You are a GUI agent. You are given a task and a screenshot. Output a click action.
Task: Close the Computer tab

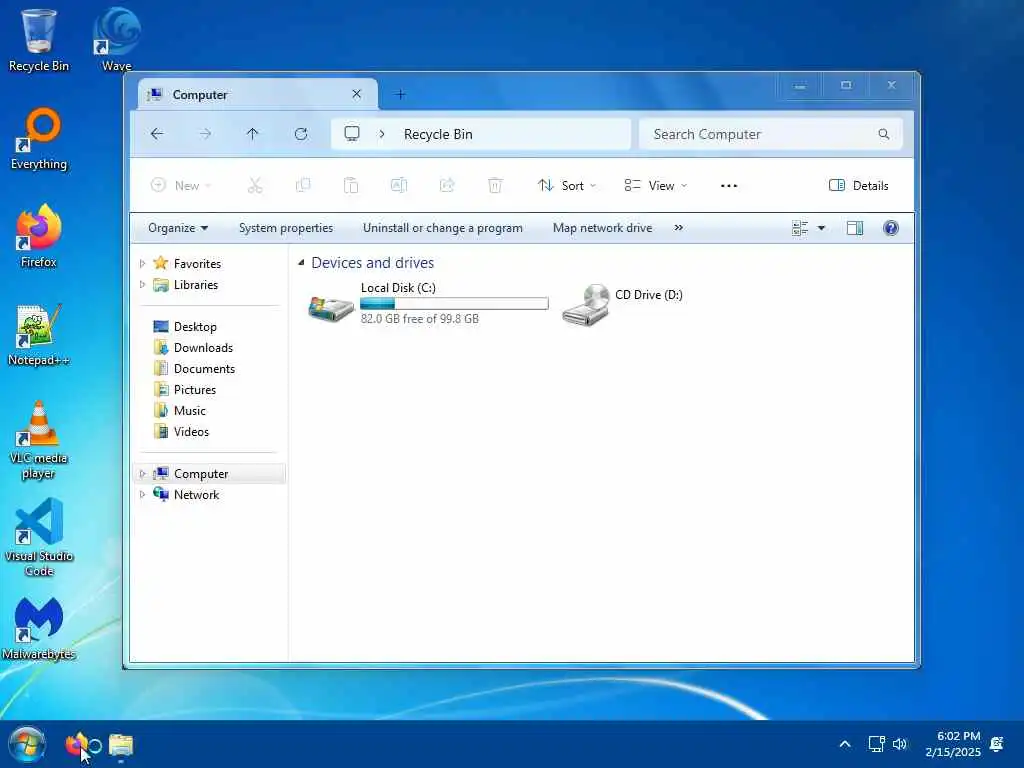pyautogui.click(x=357, y=94)
